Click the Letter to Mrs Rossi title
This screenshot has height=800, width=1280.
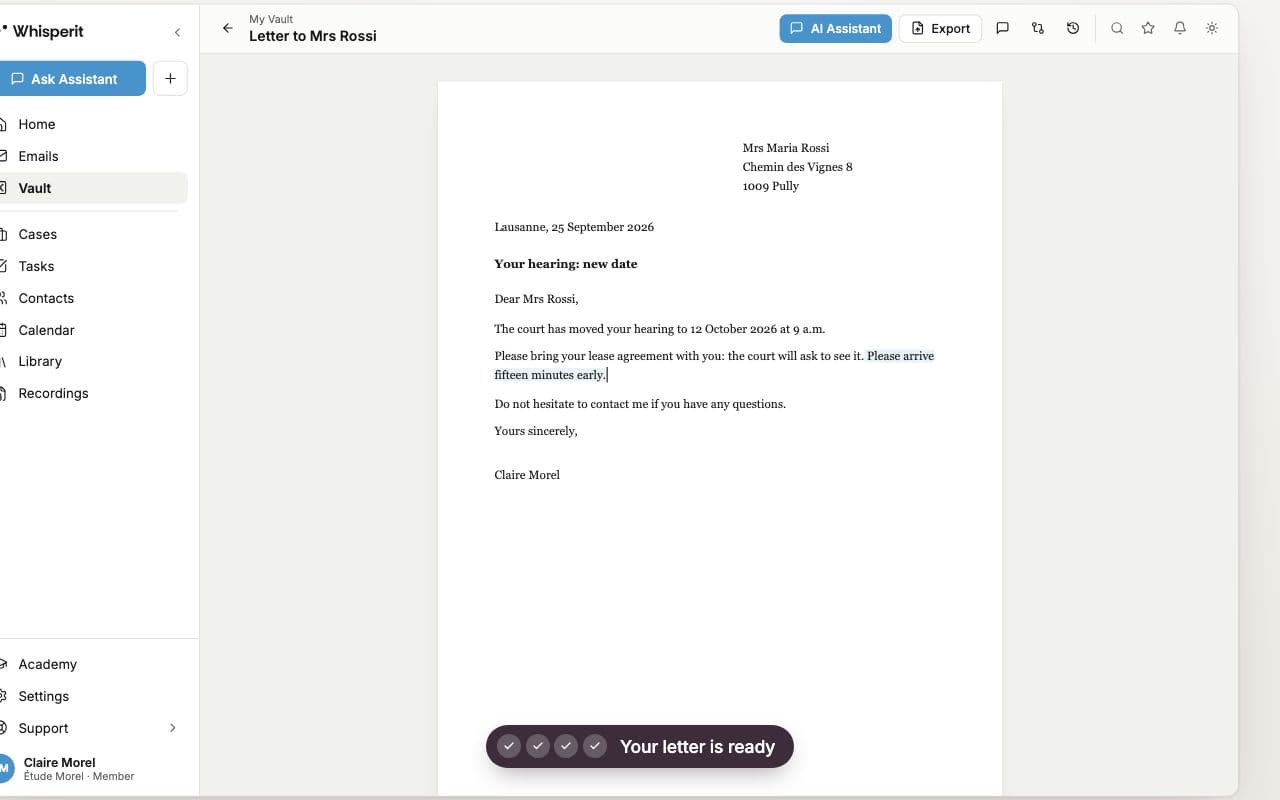pos(313,36)
